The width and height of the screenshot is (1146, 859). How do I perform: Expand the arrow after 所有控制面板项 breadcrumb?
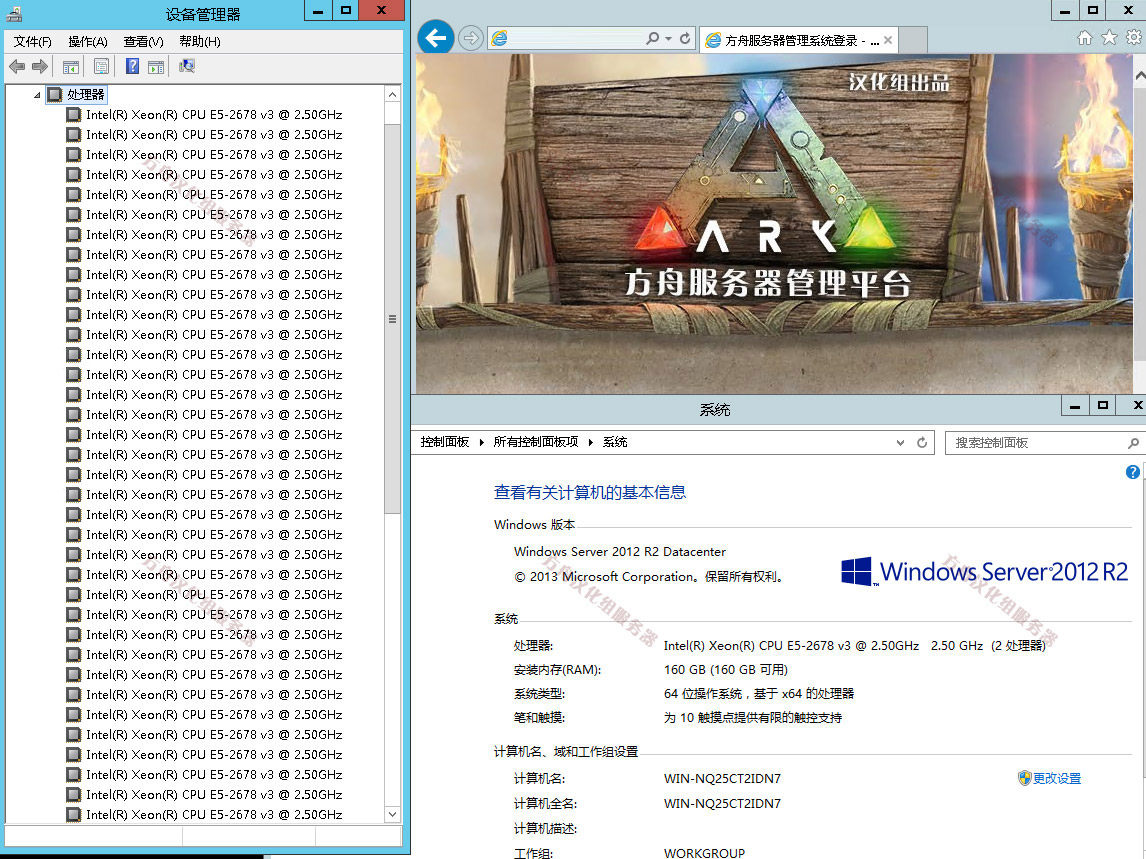click(x=591, y=442)
